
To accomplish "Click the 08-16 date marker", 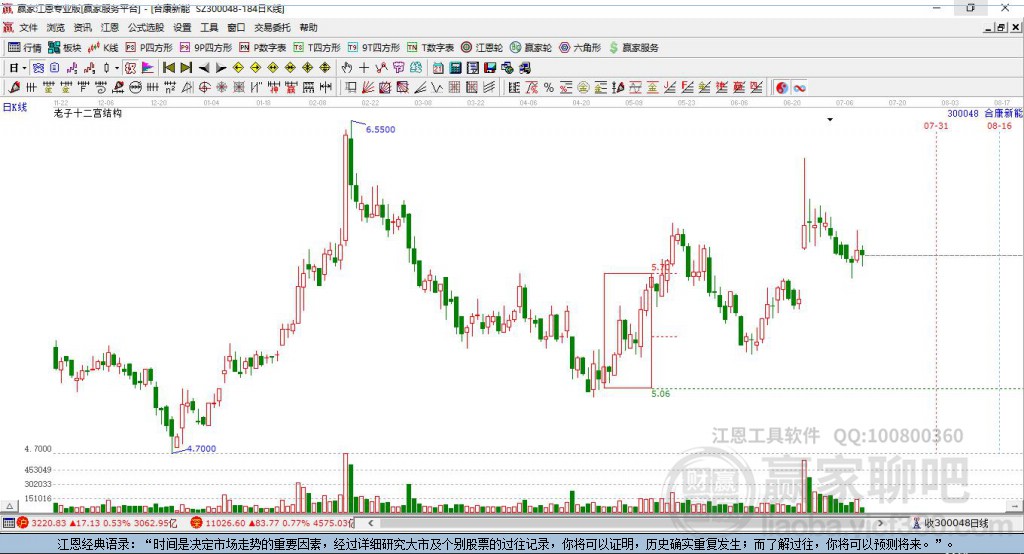I will click(999, 125).
